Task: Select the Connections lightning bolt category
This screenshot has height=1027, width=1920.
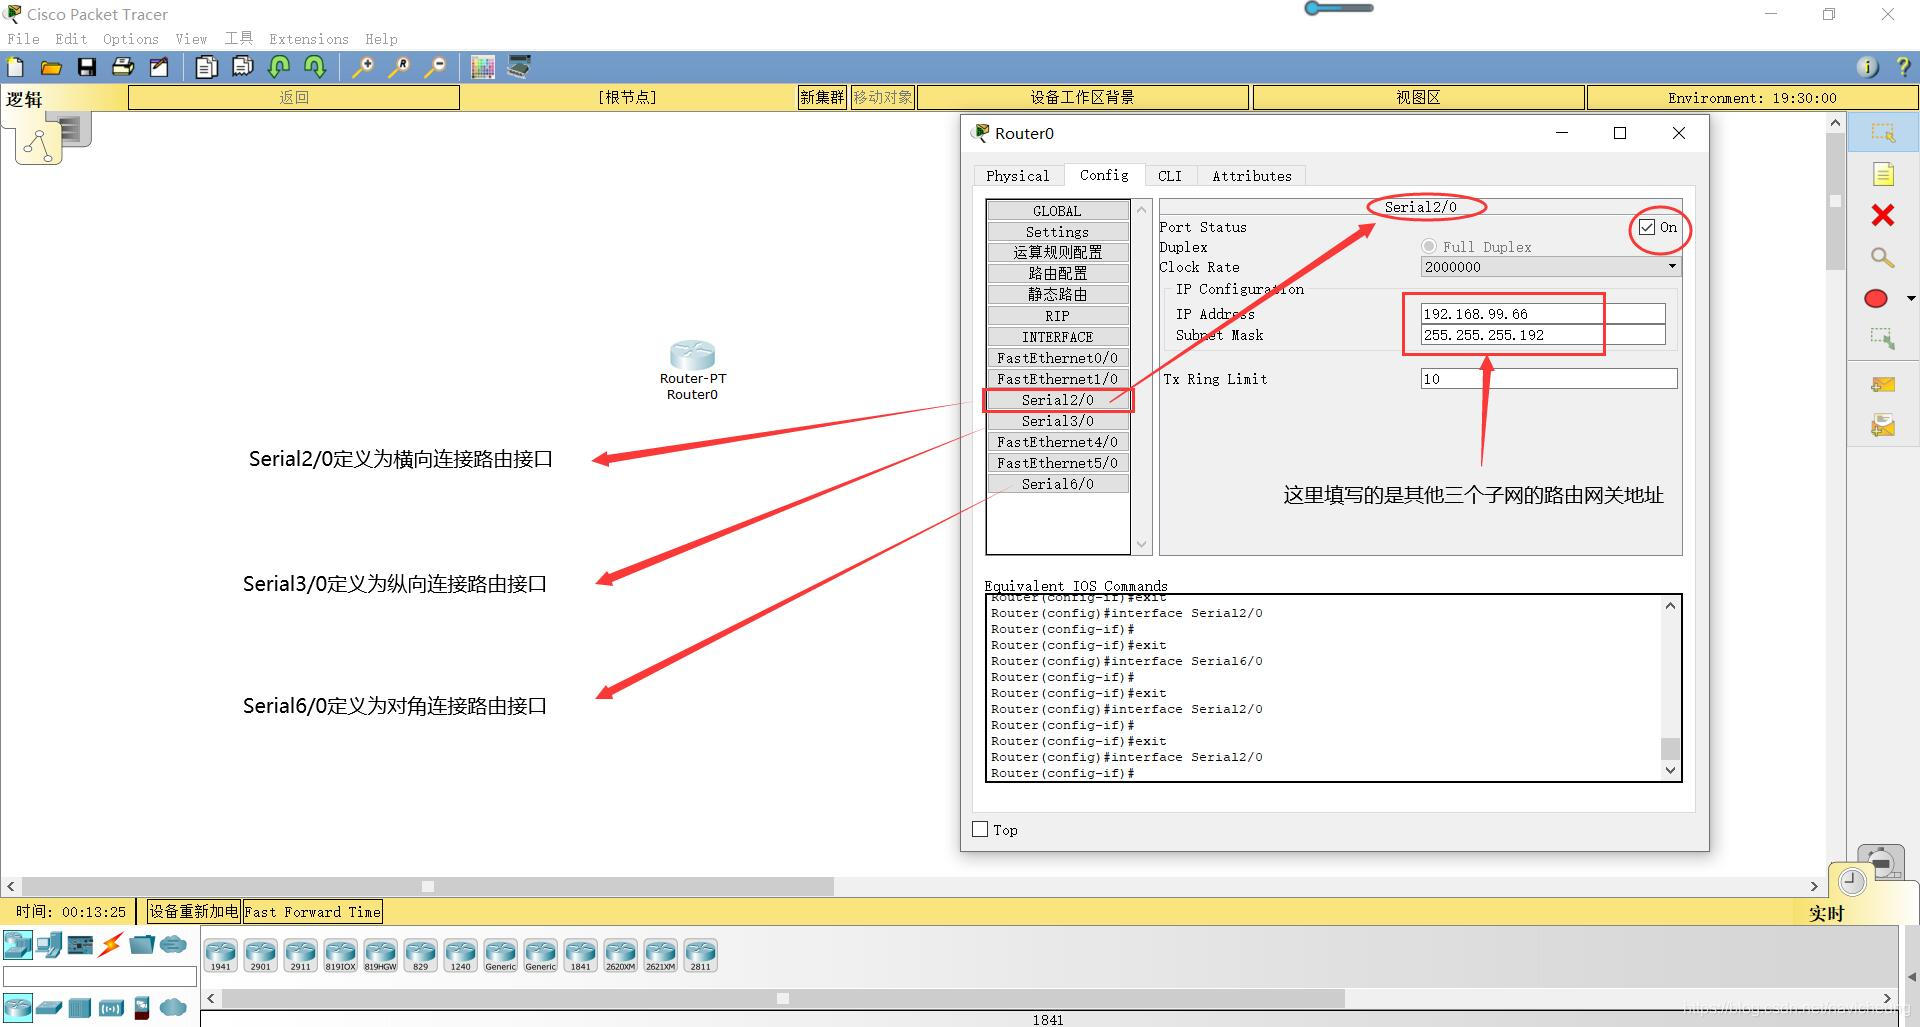Action: [x=110, y=944]
